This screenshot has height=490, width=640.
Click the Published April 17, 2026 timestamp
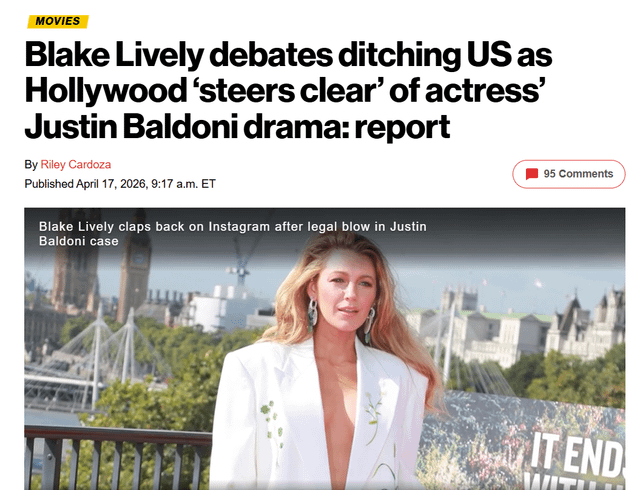pos(120,184)
